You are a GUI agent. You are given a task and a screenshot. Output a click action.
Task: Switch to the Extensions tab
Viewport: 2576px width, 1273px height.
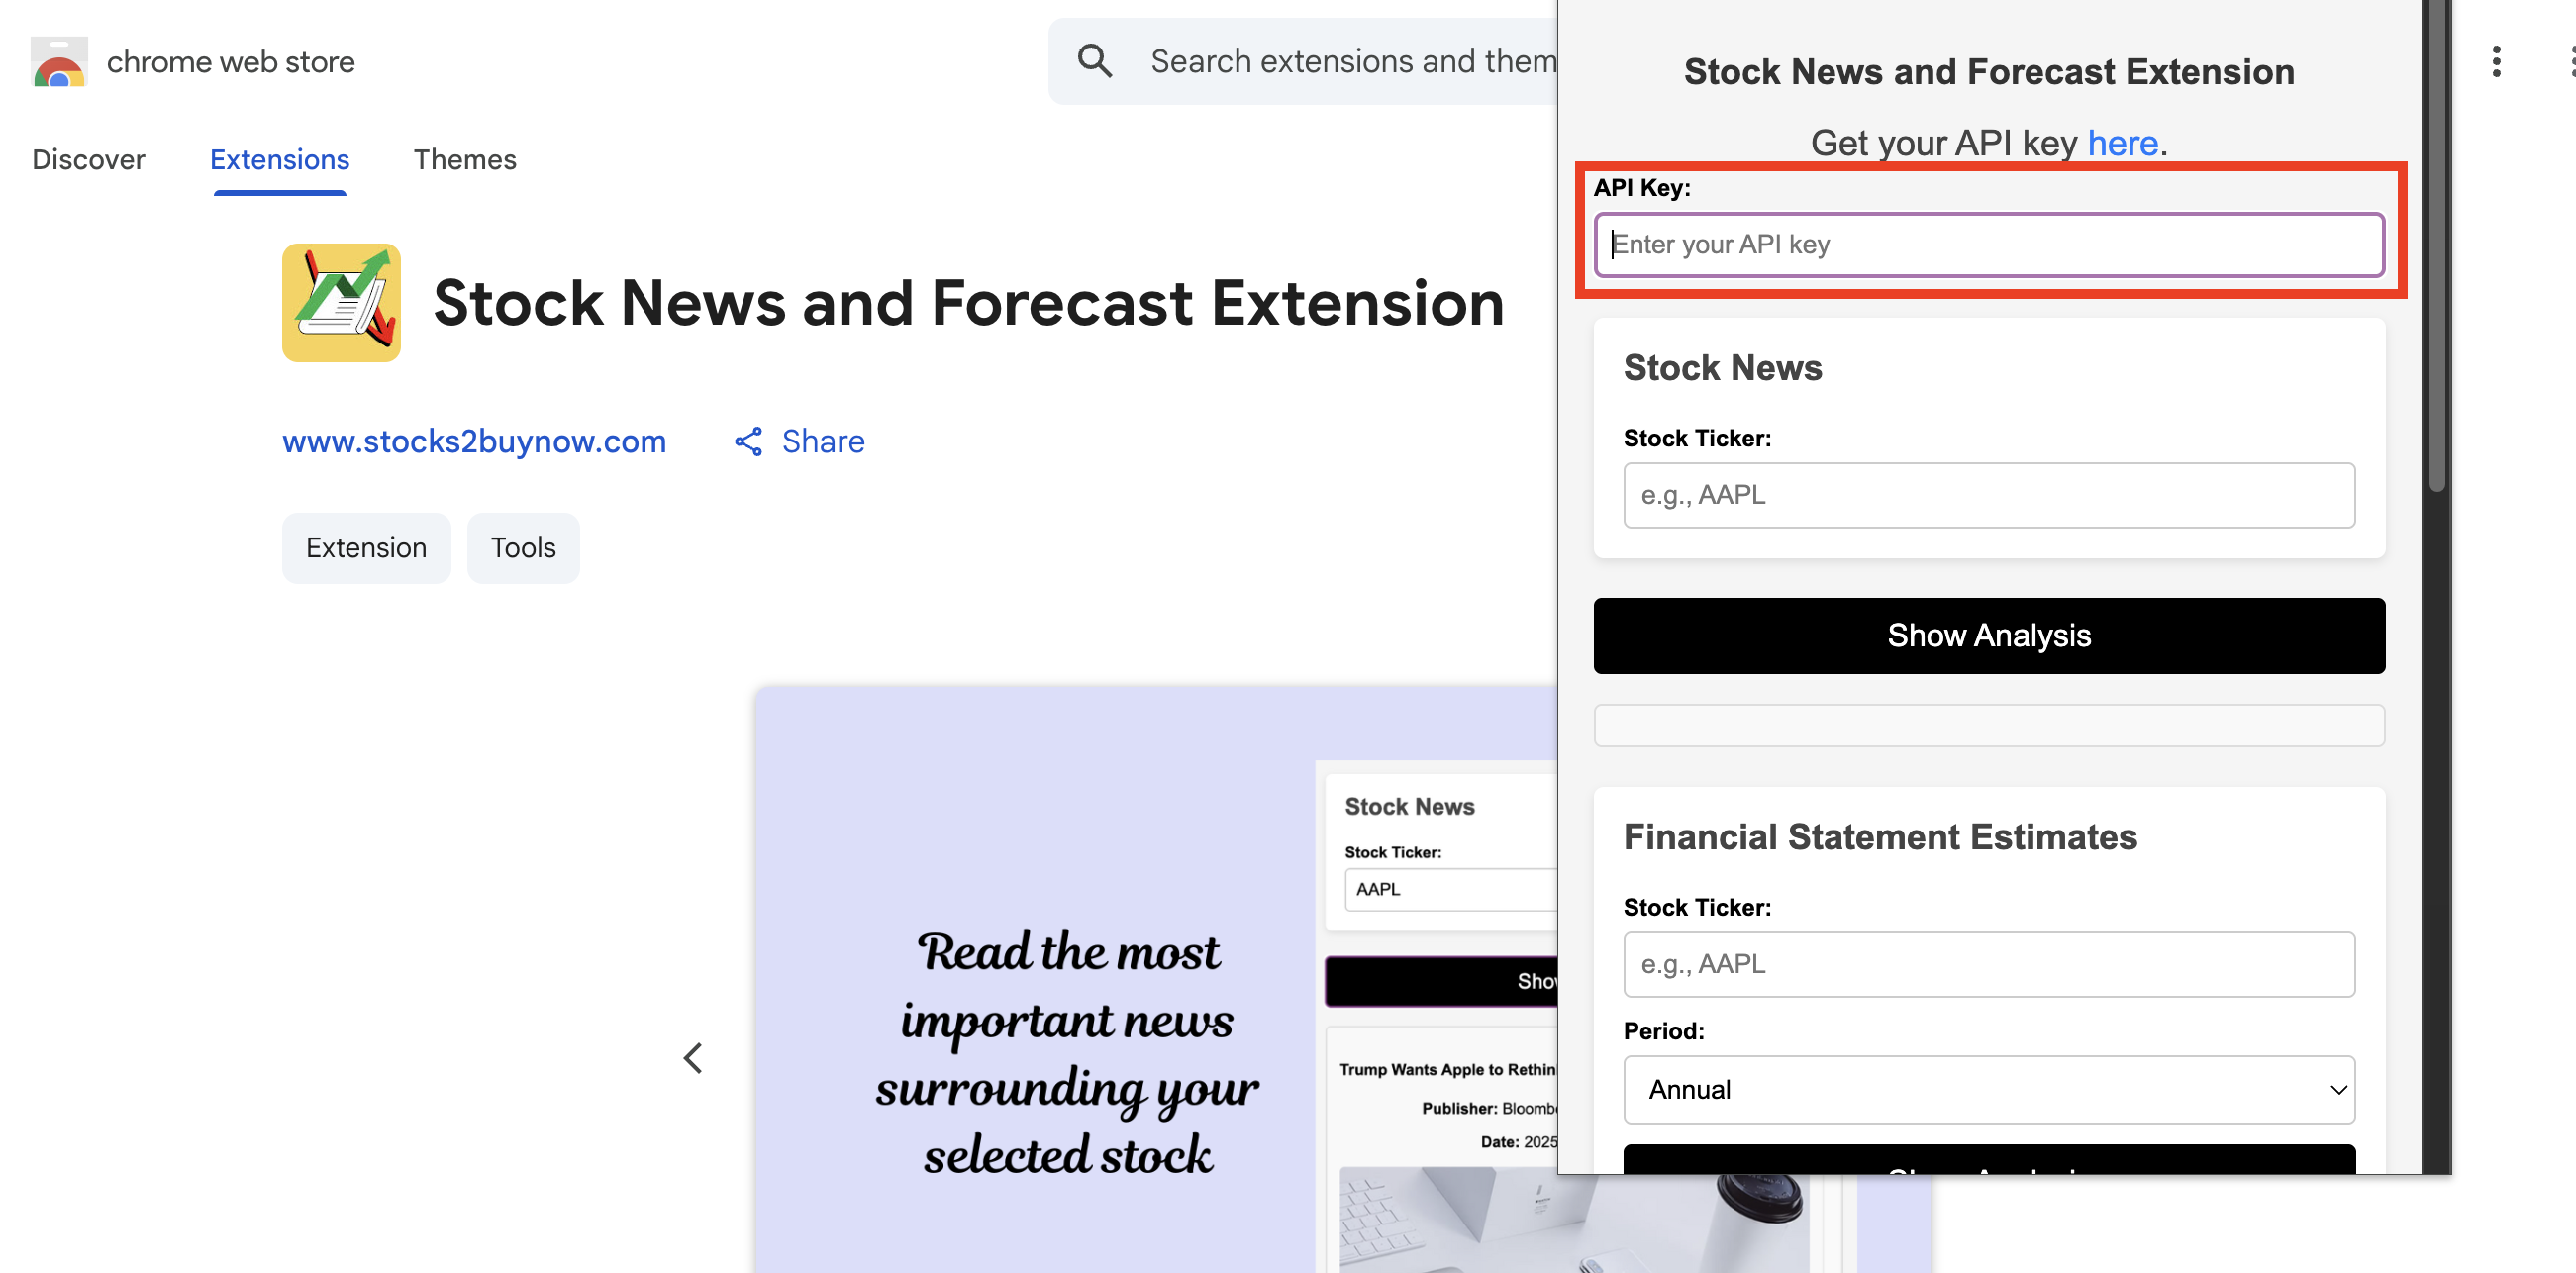[279, 159]
